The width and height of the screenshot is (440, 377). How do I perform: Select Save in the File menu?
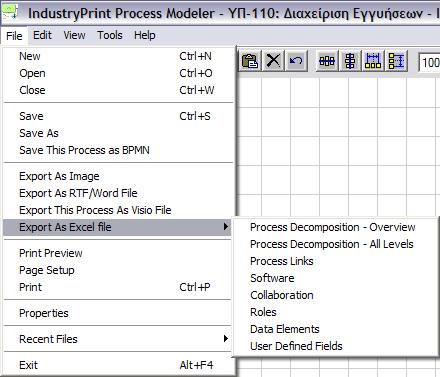[117, 116]
